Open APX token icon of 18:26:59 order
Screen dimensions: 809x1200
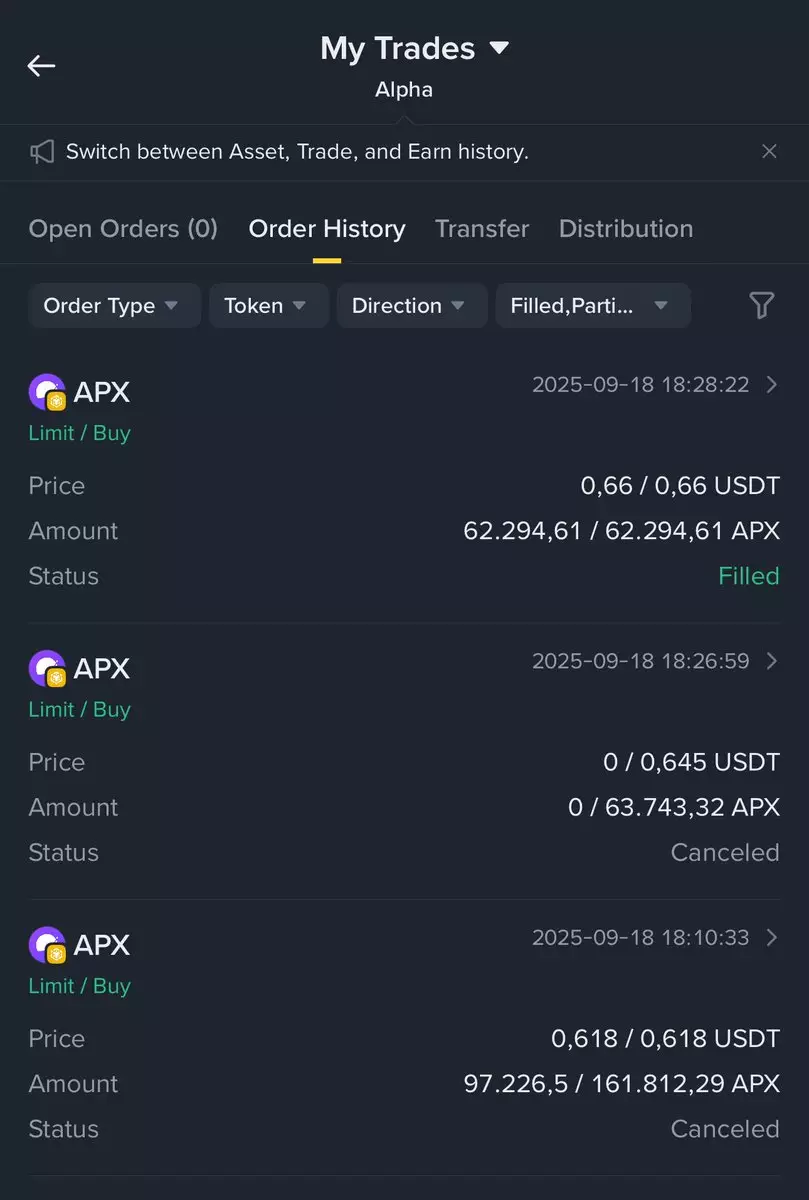click(47, 668)
